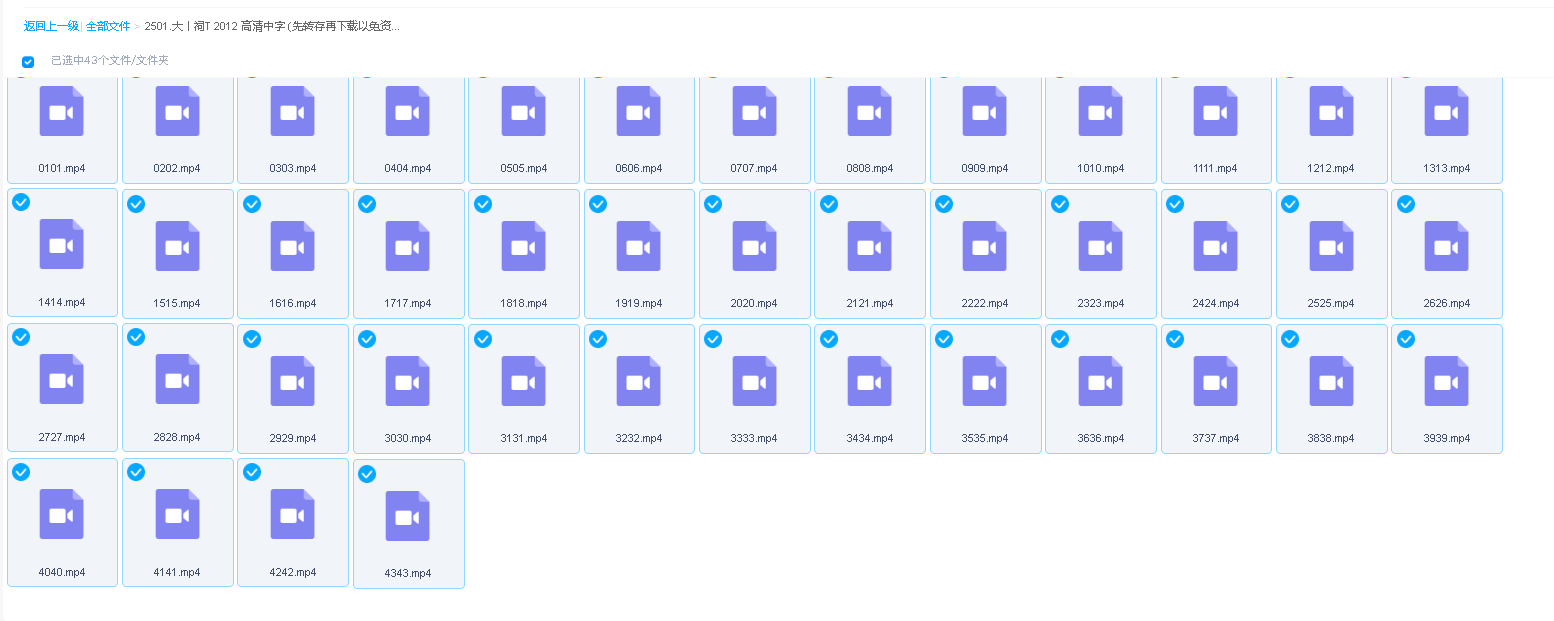Open the 2626.mp4 video icon
Viewport: 1554px width, 621px height.
(1446, 246)
